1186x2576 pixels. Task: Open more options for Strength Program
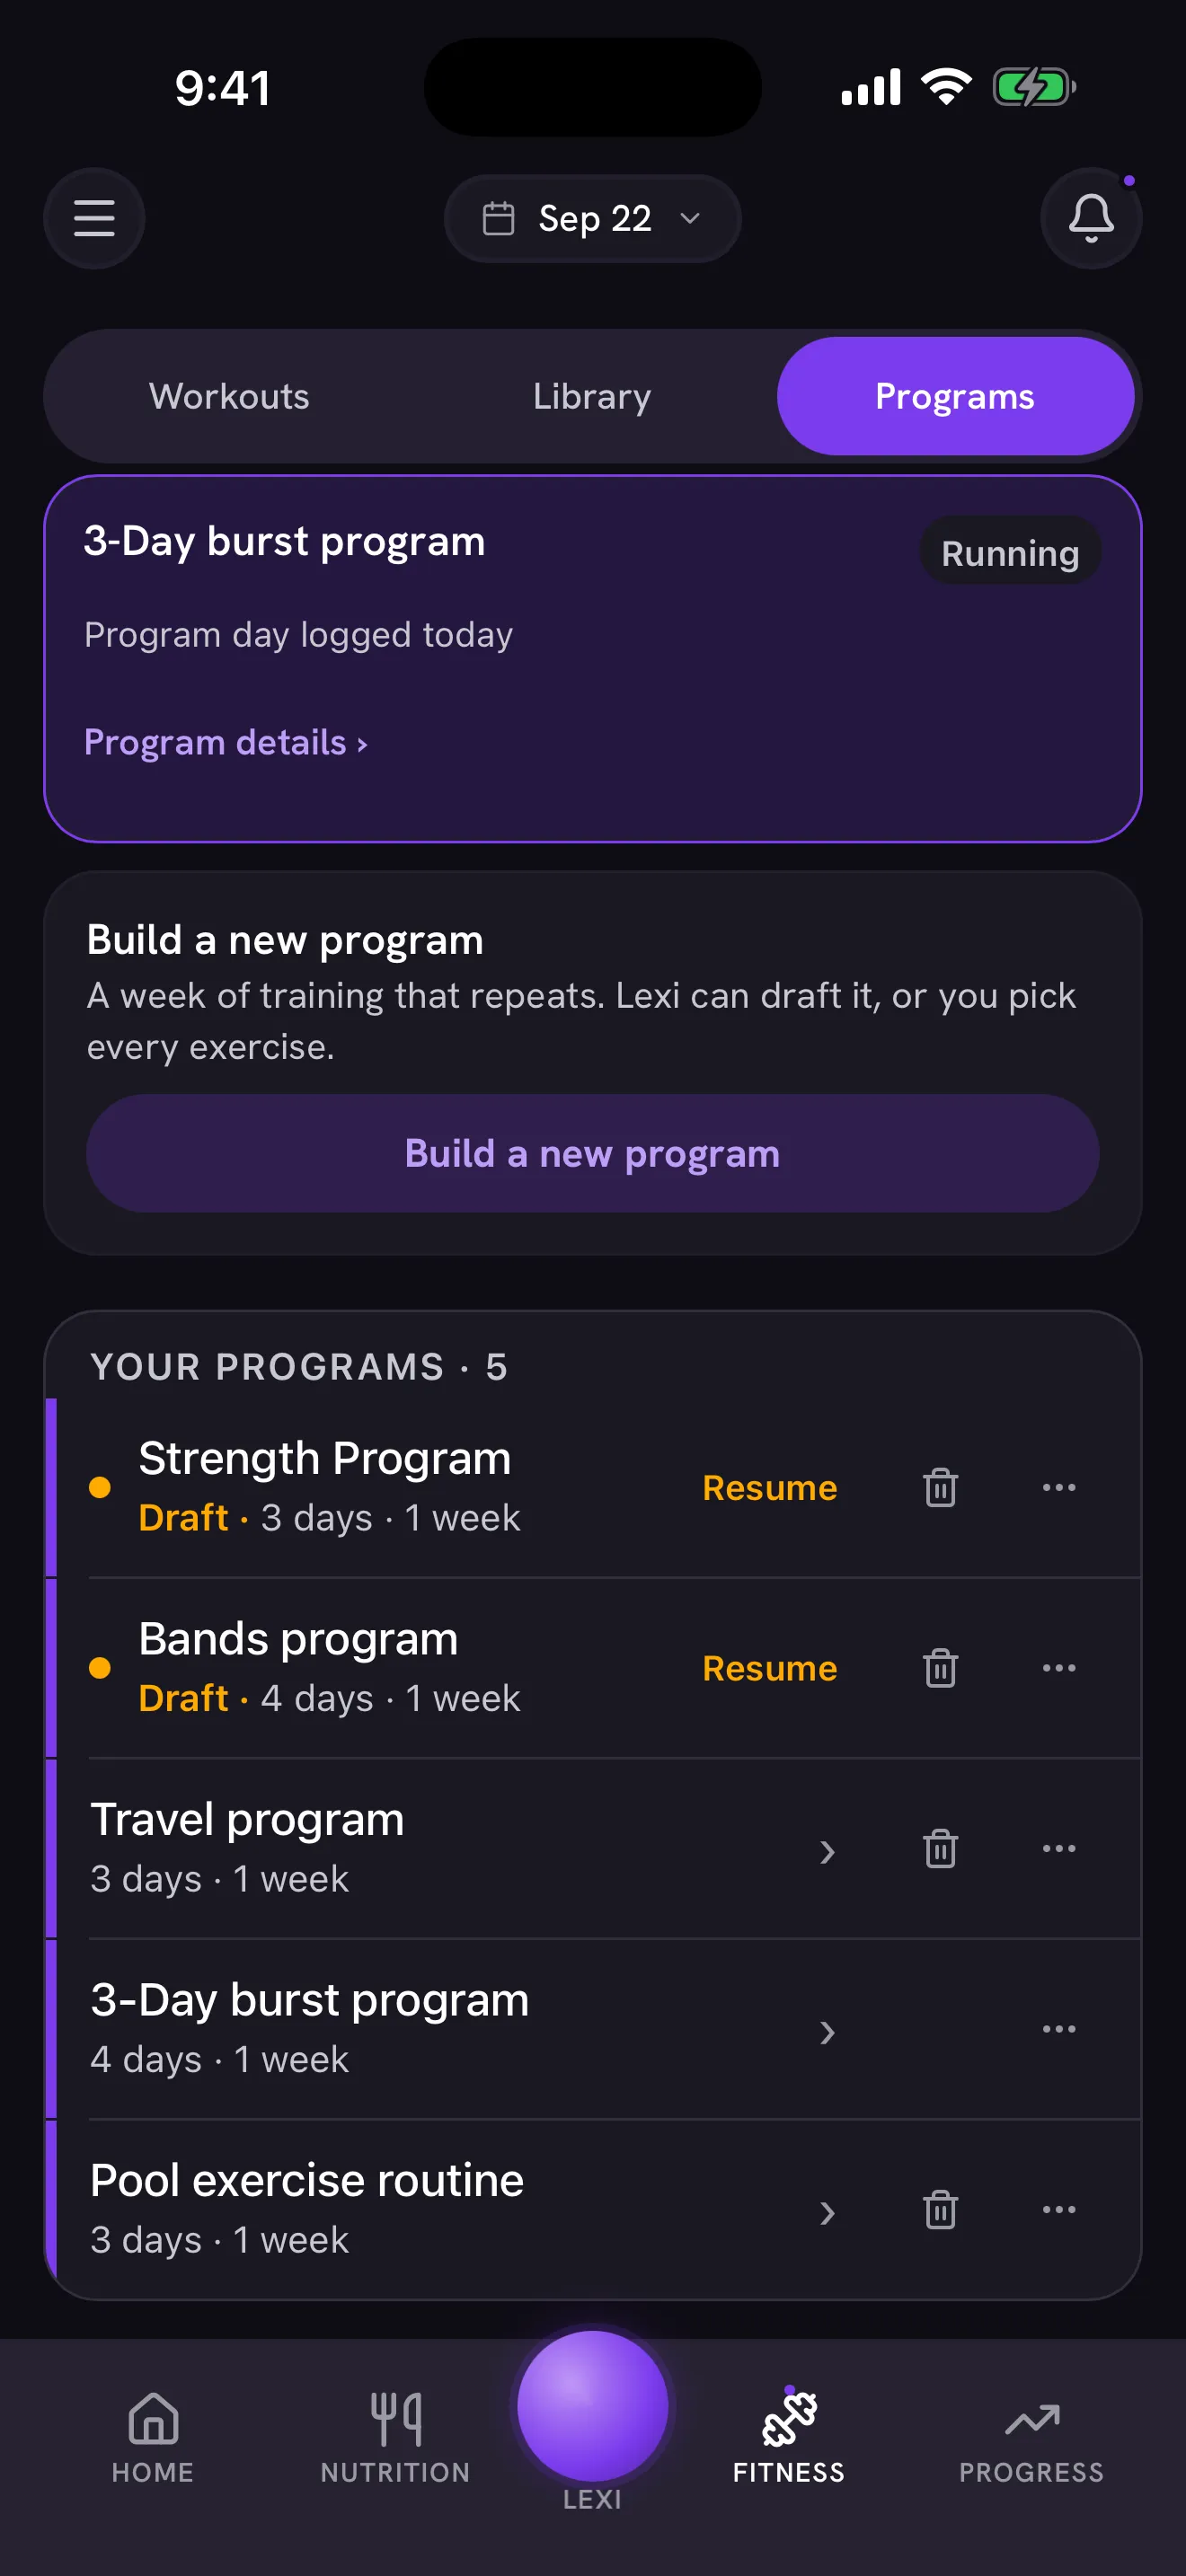point(1059,1487)
